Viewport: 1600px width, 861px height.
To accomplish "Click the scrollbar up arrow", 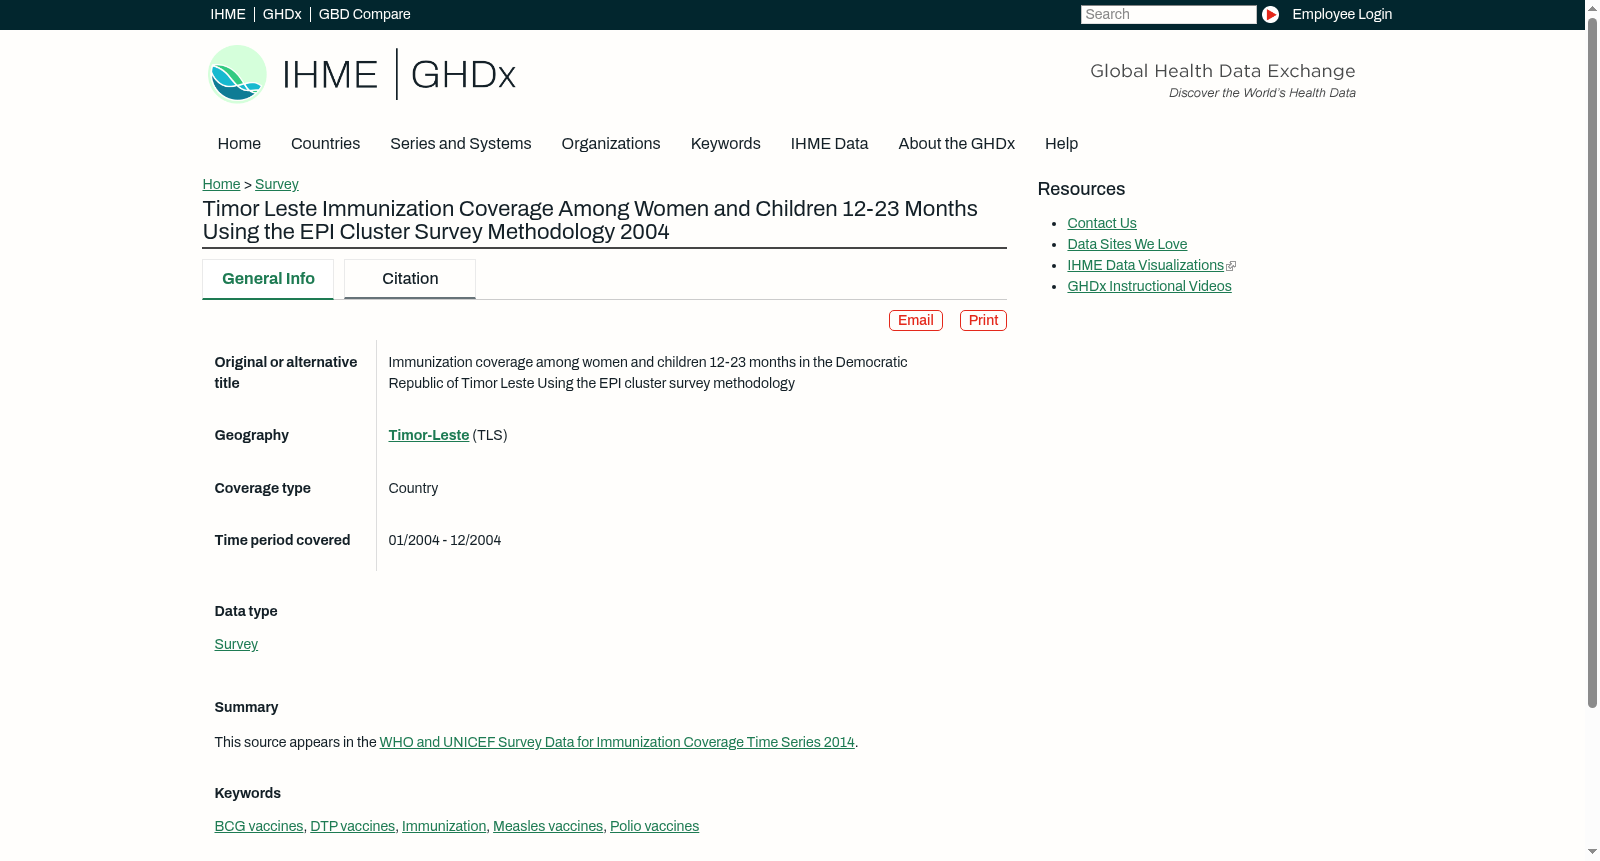I will [1592, 7].
